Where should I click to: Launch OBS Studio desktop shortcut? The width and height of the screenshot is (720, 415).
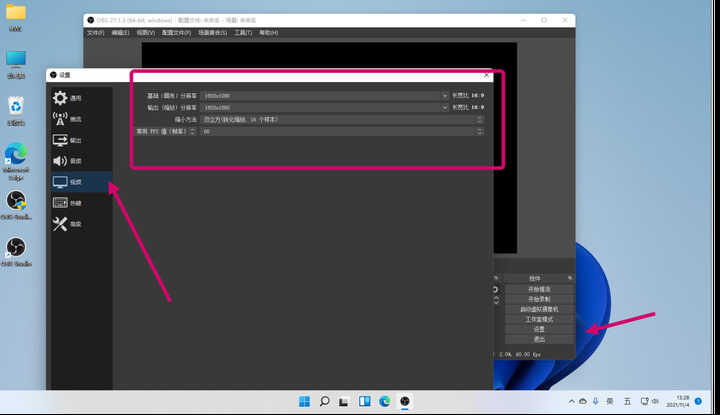coord(16,251)
